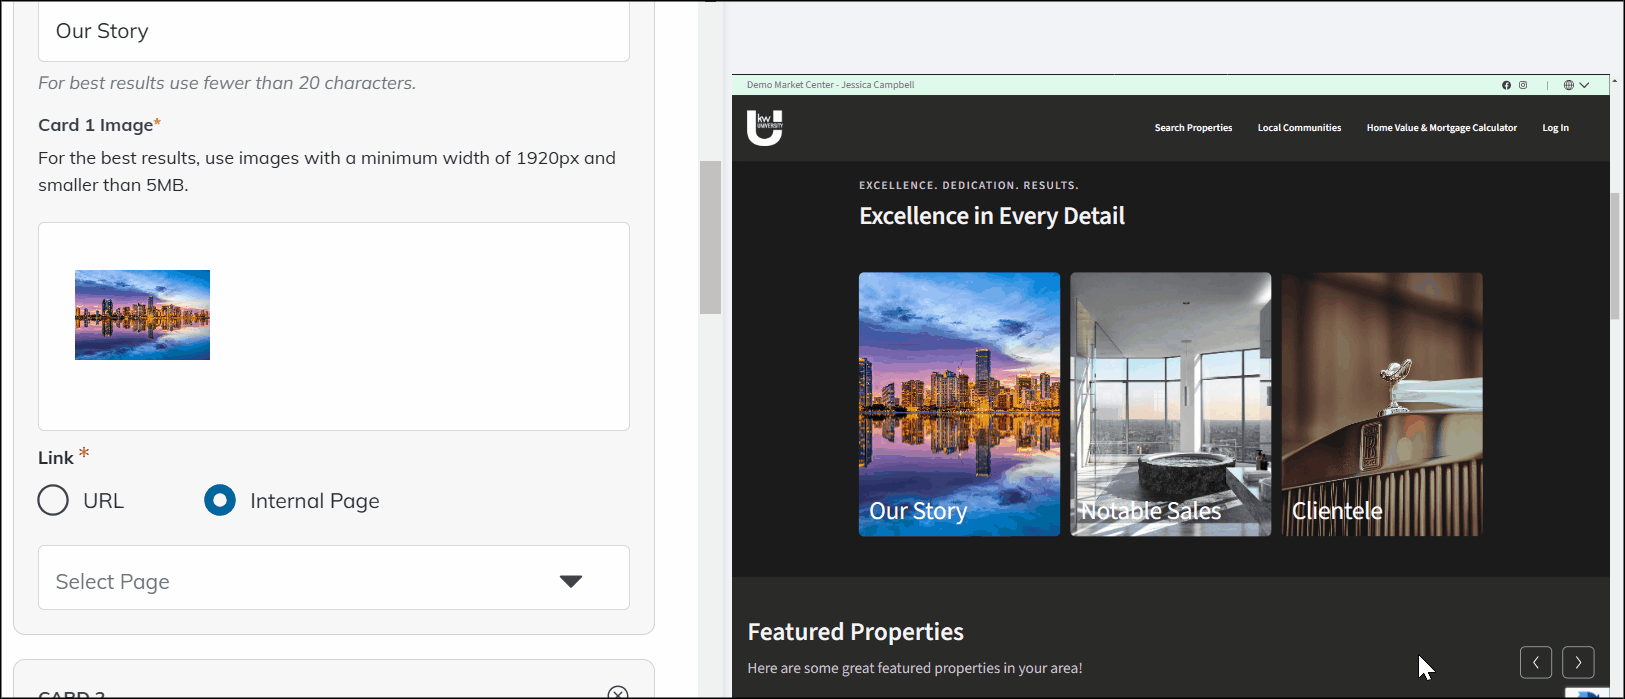Click the globe language icon
Image resolution: width=1625 pixels, height=699 pixels.
pyautogui.click(x=1569, y=85)
